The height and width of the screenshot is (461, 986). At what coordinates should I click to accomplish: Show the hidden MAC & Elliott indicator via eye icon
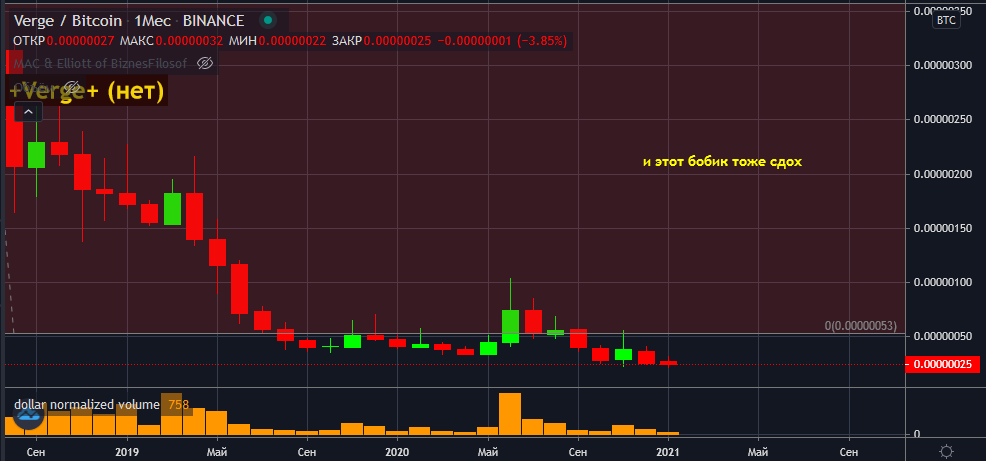[206, 63]
